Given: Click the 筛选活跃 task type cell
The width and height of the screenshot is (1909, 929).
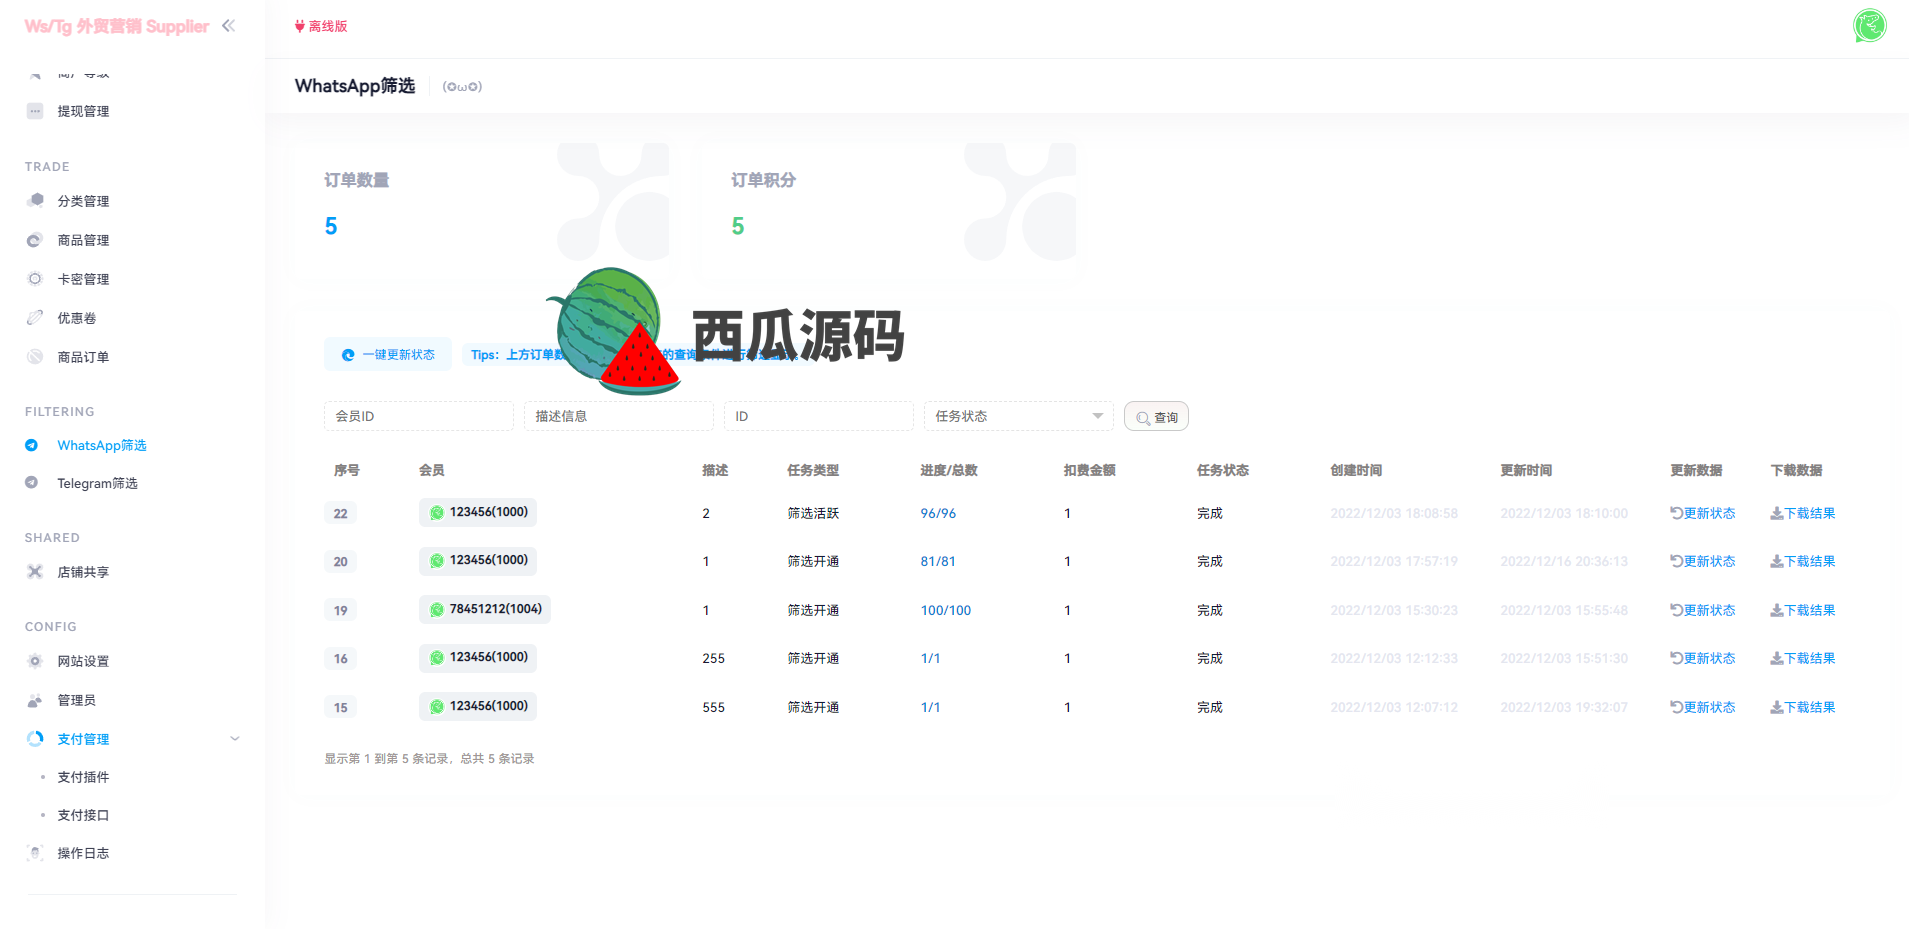Looking at the screenshot, I should (813, 513).
